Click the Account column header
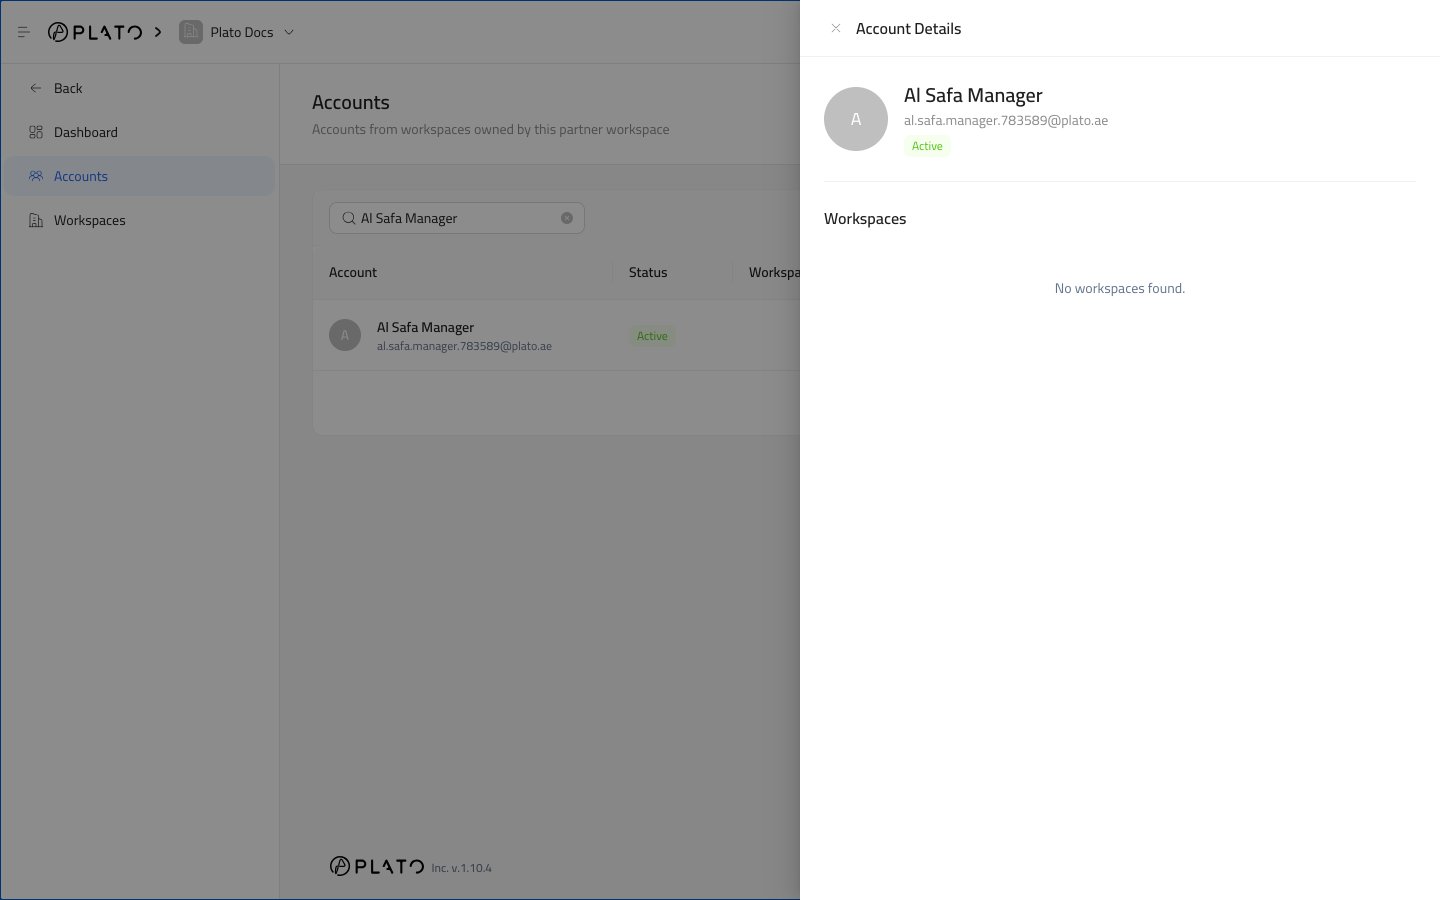The height and width of the screenshot is (900, 1440). tap(353, 272)
